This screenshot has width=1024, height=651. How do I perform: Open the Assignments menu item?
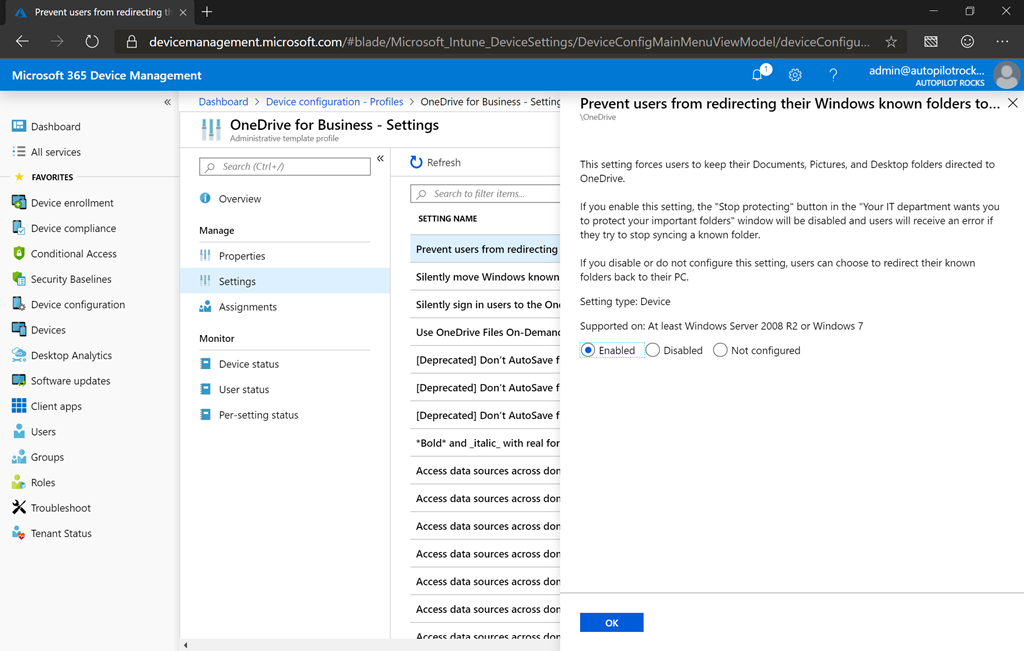247,307
